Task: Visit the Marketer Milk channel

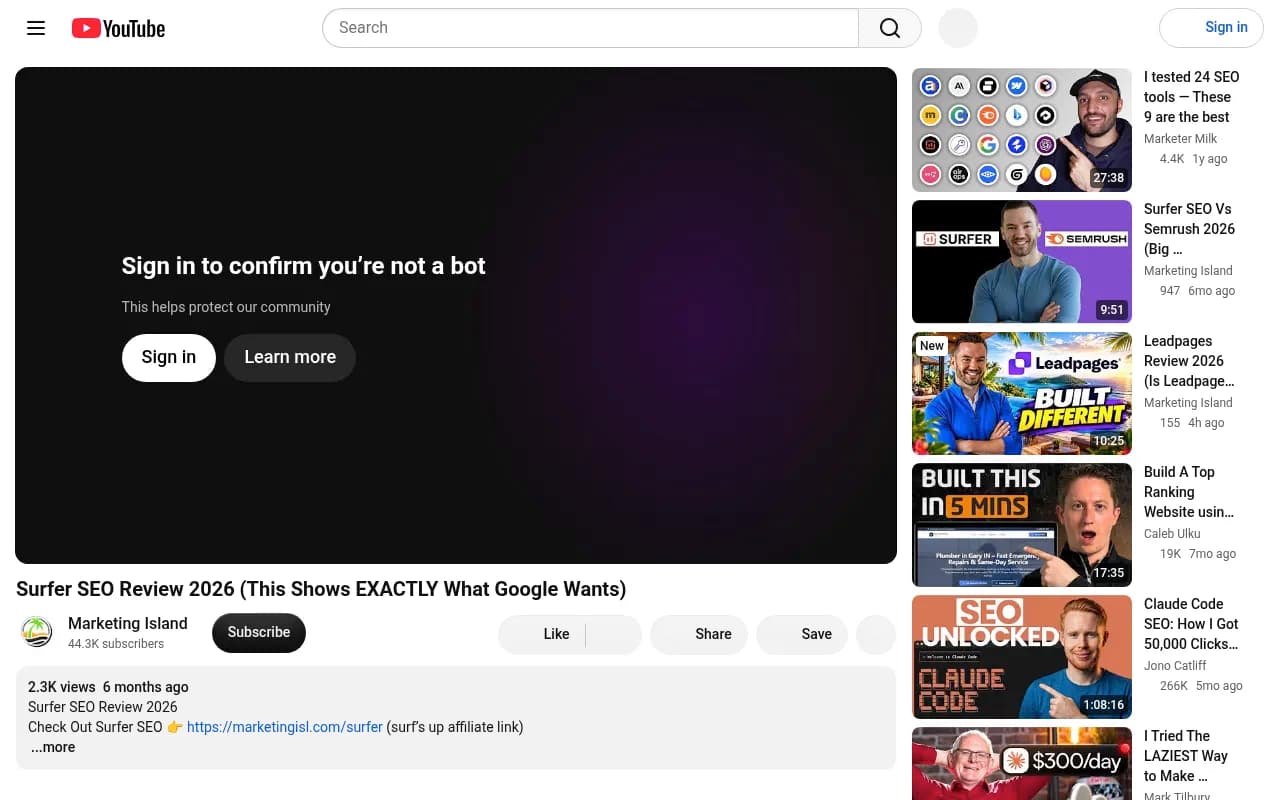Action: click(x=1181, y=139)
